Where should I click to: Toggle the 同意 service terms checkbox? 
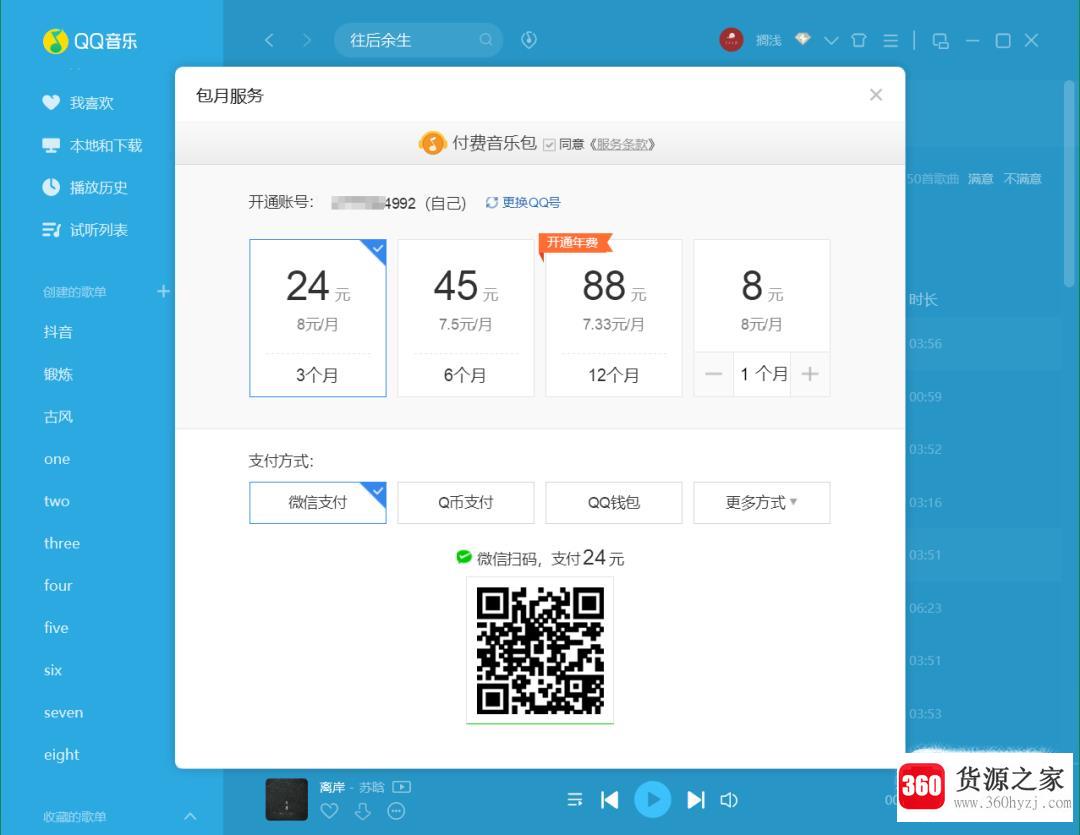(x=549, y=145)
